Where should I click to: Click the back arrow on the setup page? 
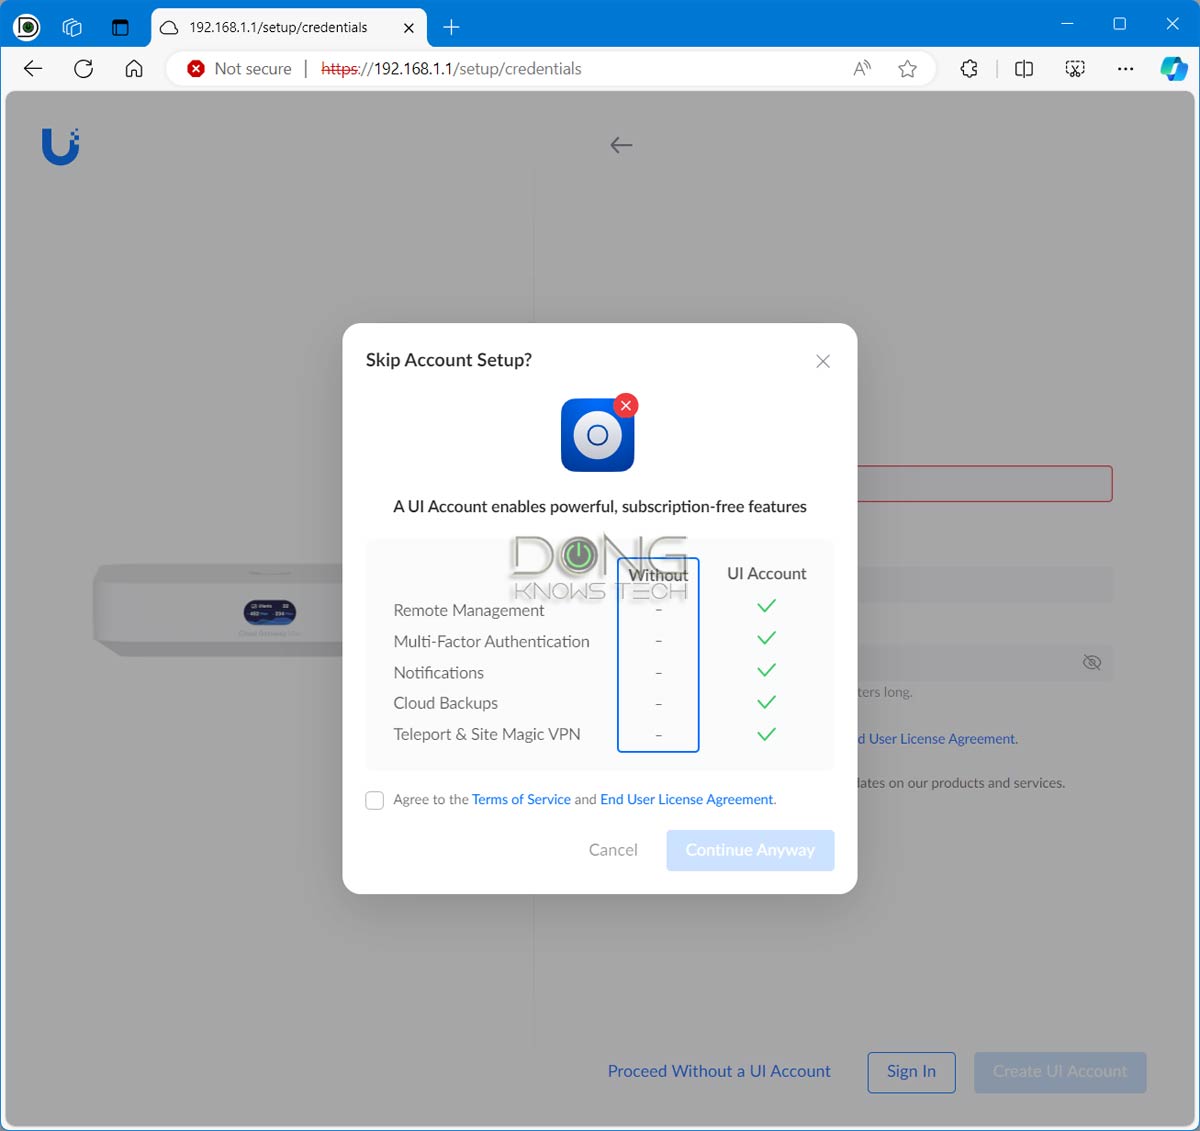(x=620, y=145)
